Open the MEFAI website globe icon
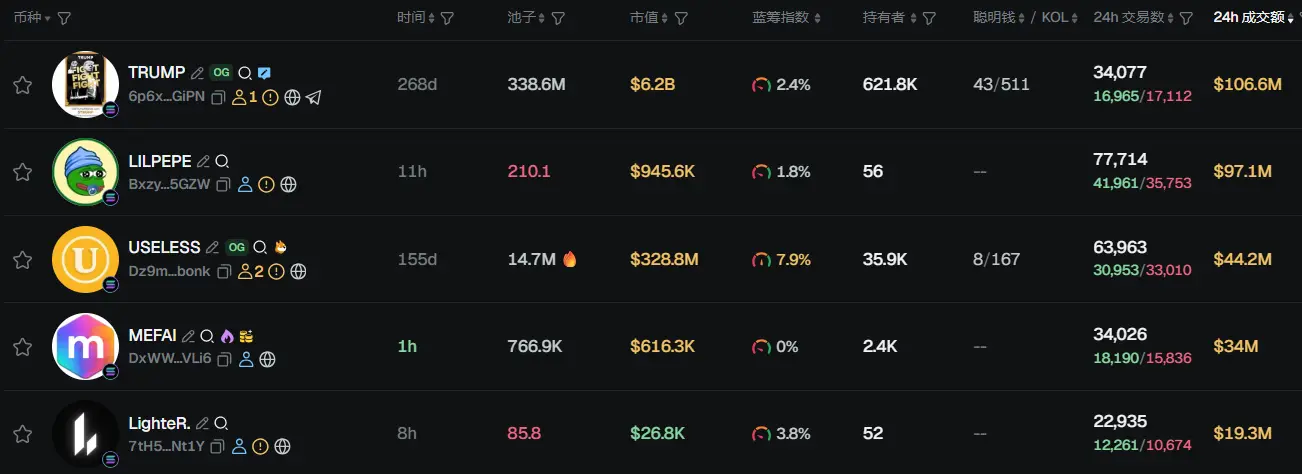The height and width of the screenshot is (474, 1302). coord(267,359)
